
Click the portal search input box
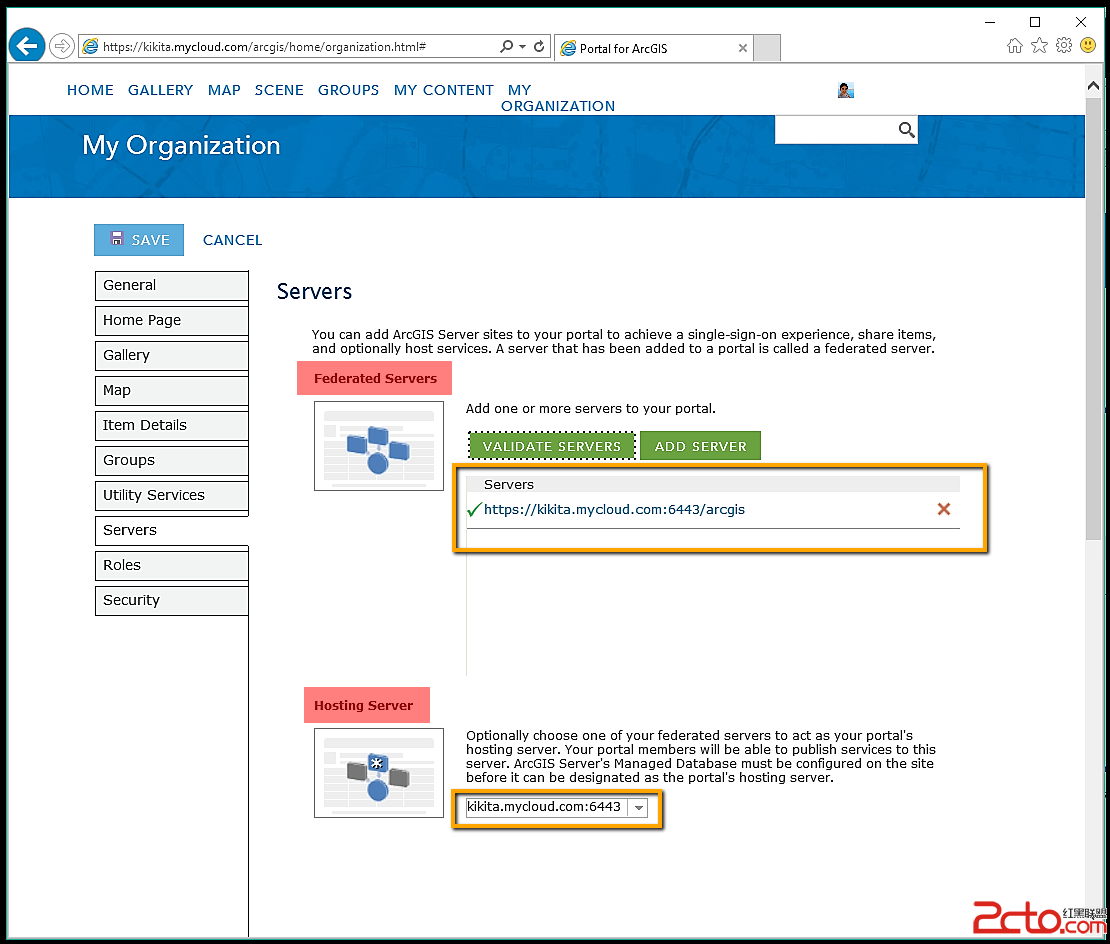(835, 129)
